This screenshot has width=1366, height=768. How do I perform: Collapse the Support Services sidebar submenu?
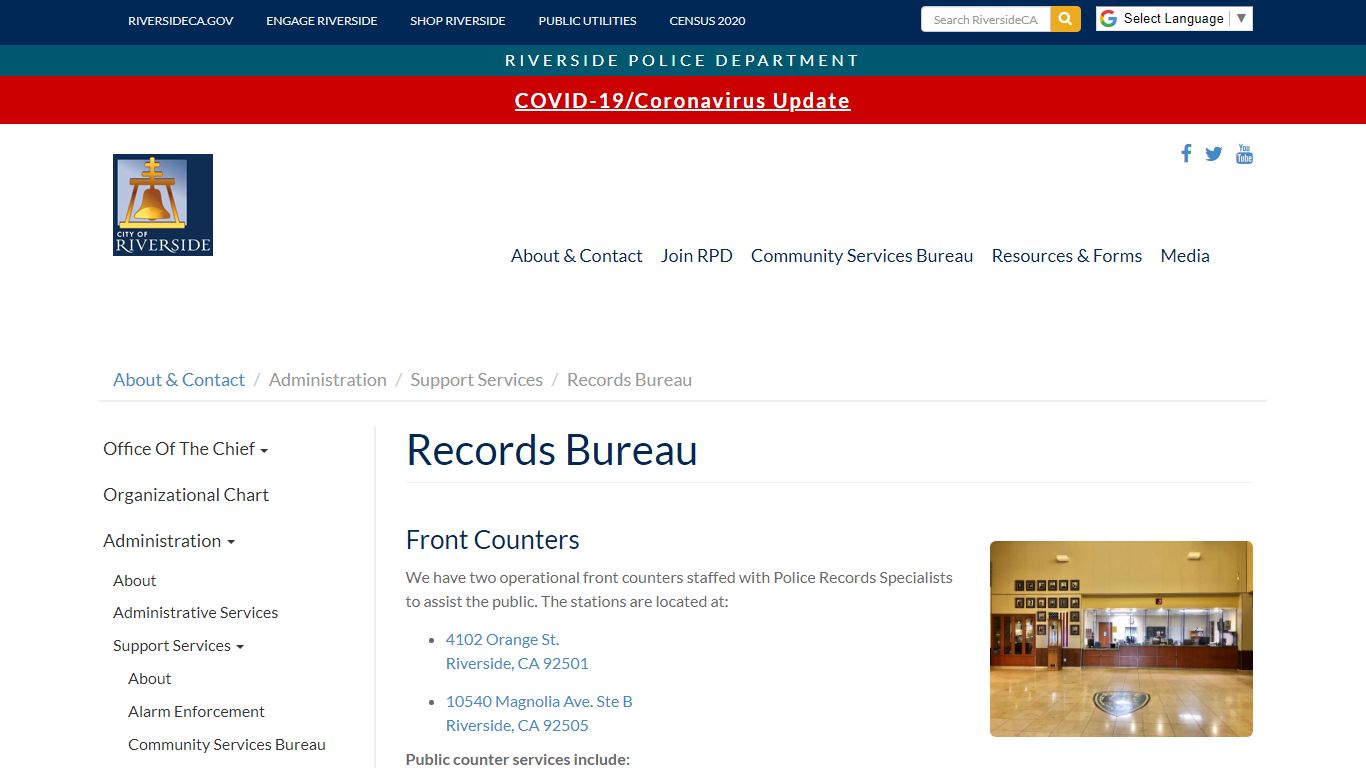pyautogui.click(x=178, y=646)
